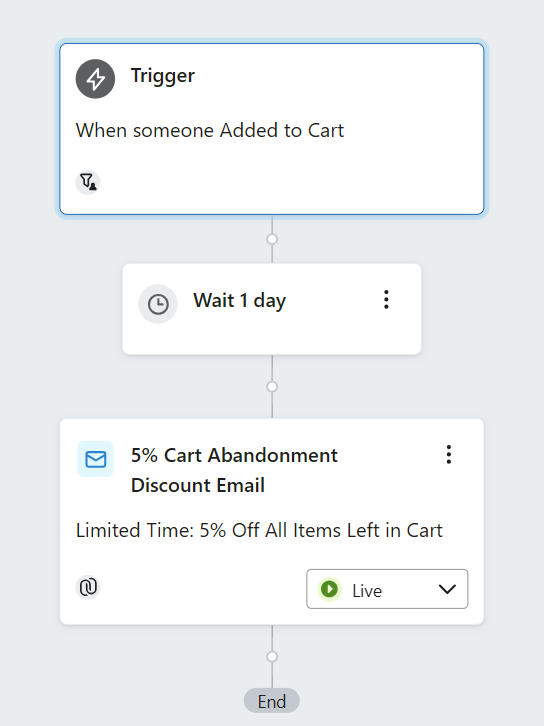Select the Wait 1 day step card

(272, 309)
